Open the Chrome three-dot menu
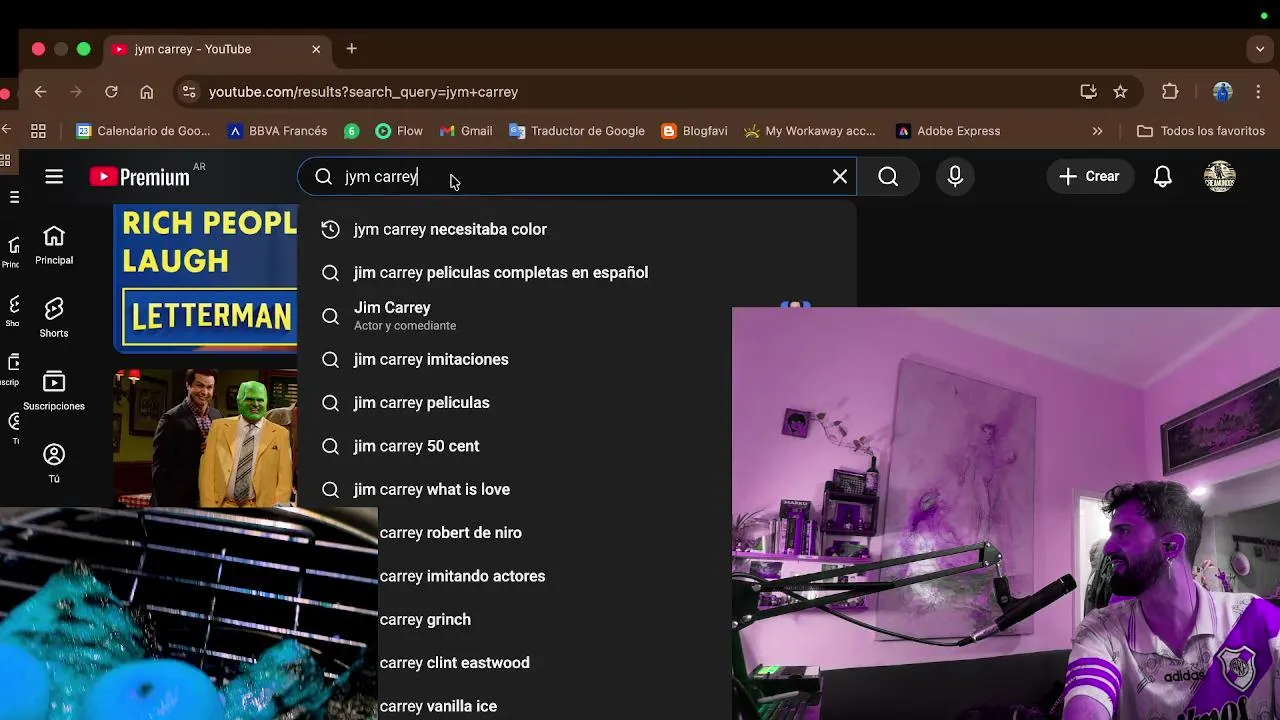Viewport: 1280px width, 720px height. pyautogui.click(x=1259, y=92)
